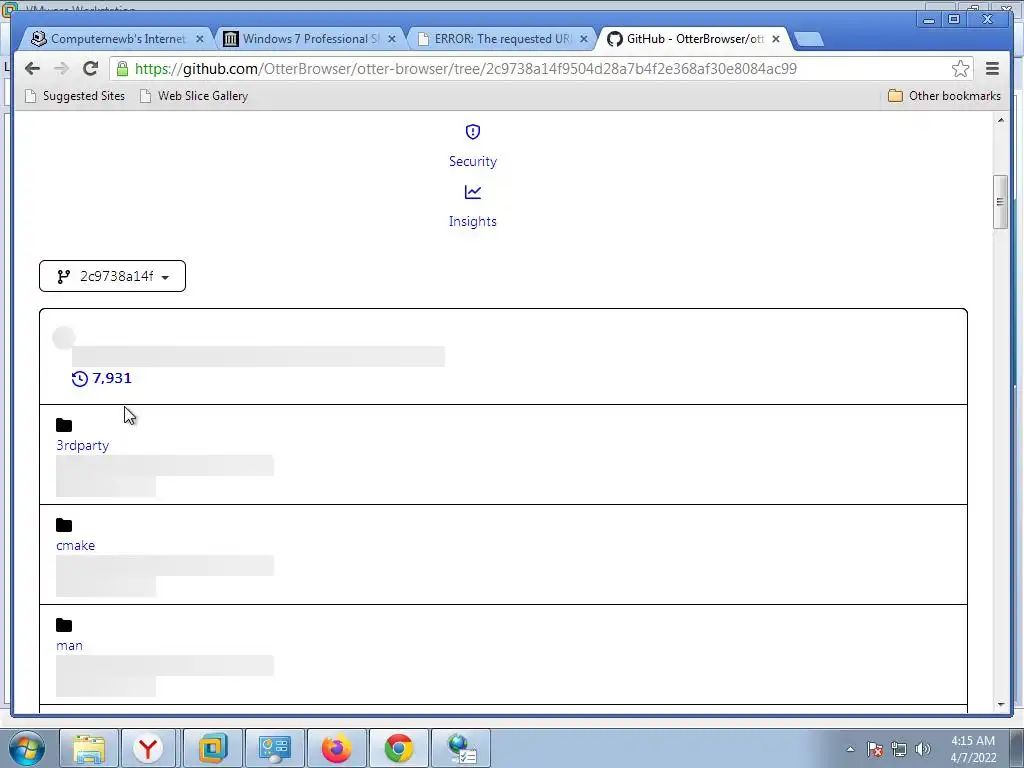Select the GitHub - OtterBrowser tab

point(694,39)
